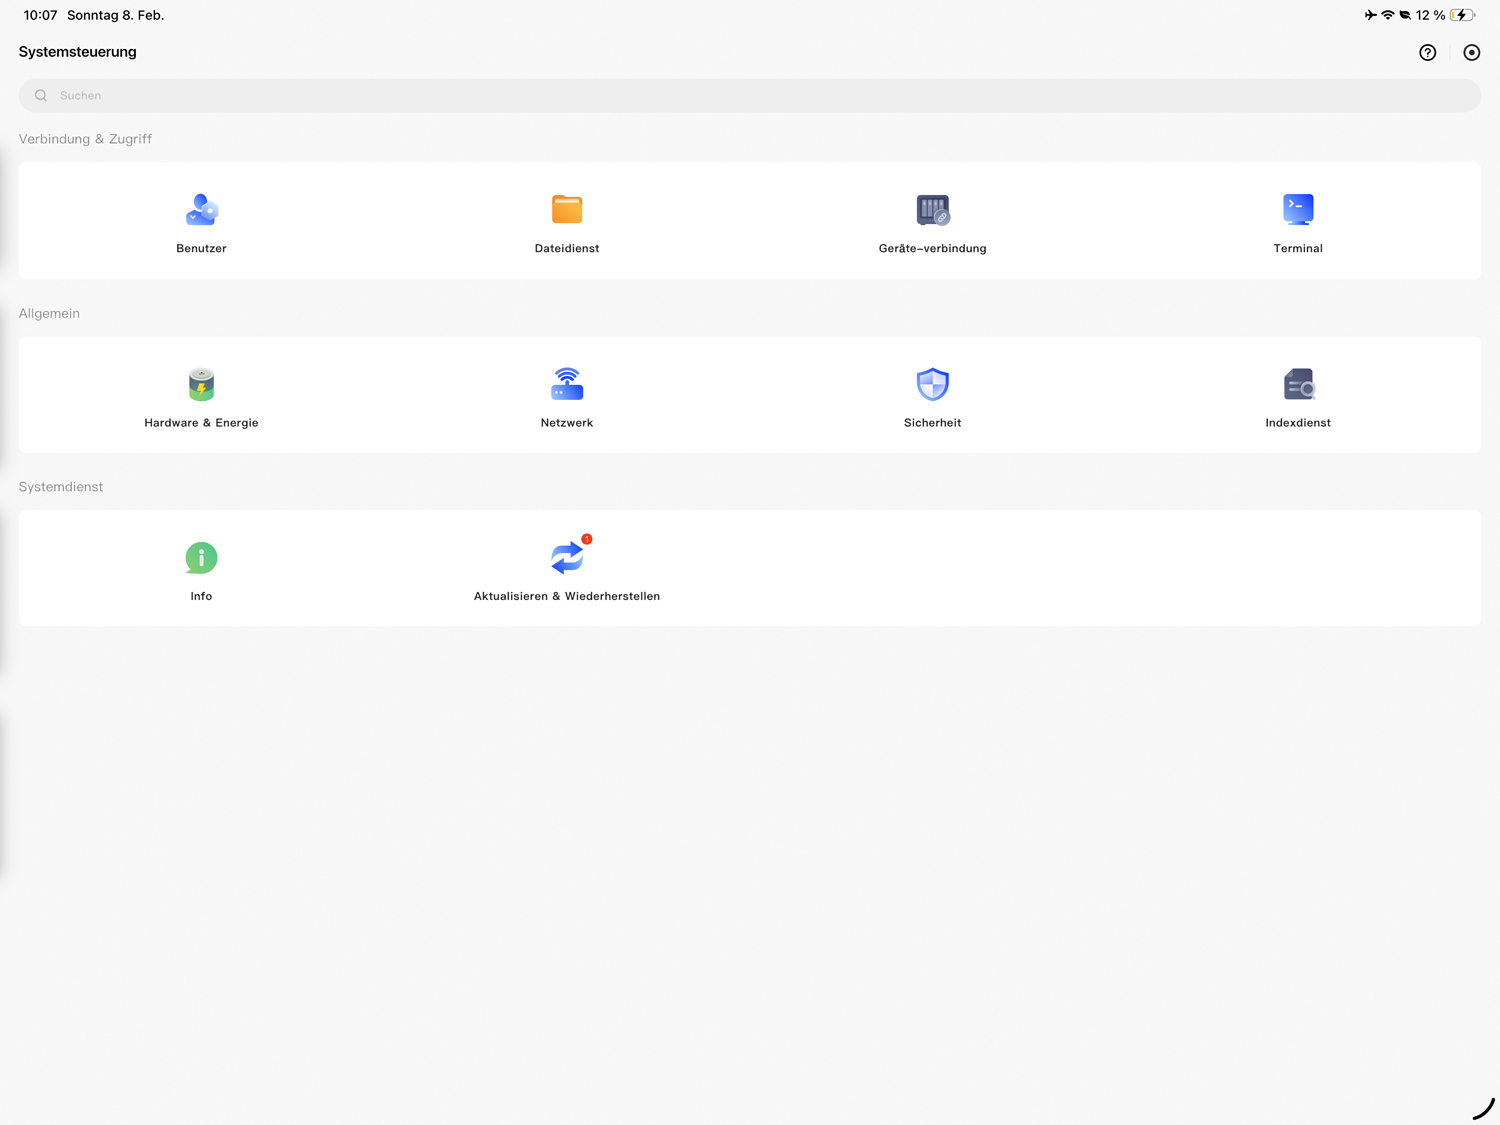This screenshot has width=1500, height=1125.
Task: Tap the circular dot icon beside help
Action: [1471, 53]
